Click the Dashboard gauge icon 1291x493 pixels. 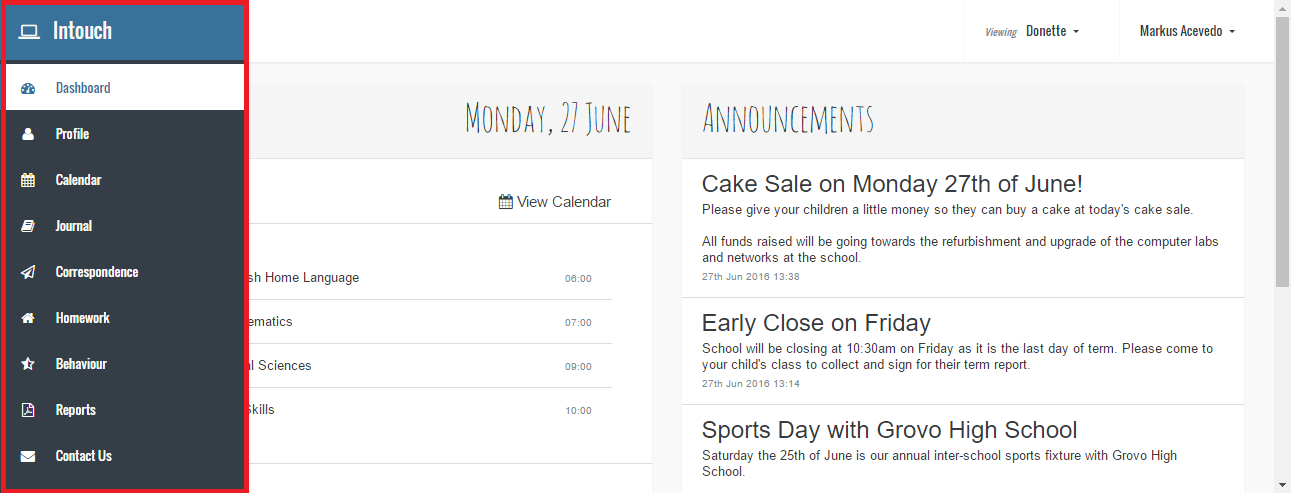[28, 88]
